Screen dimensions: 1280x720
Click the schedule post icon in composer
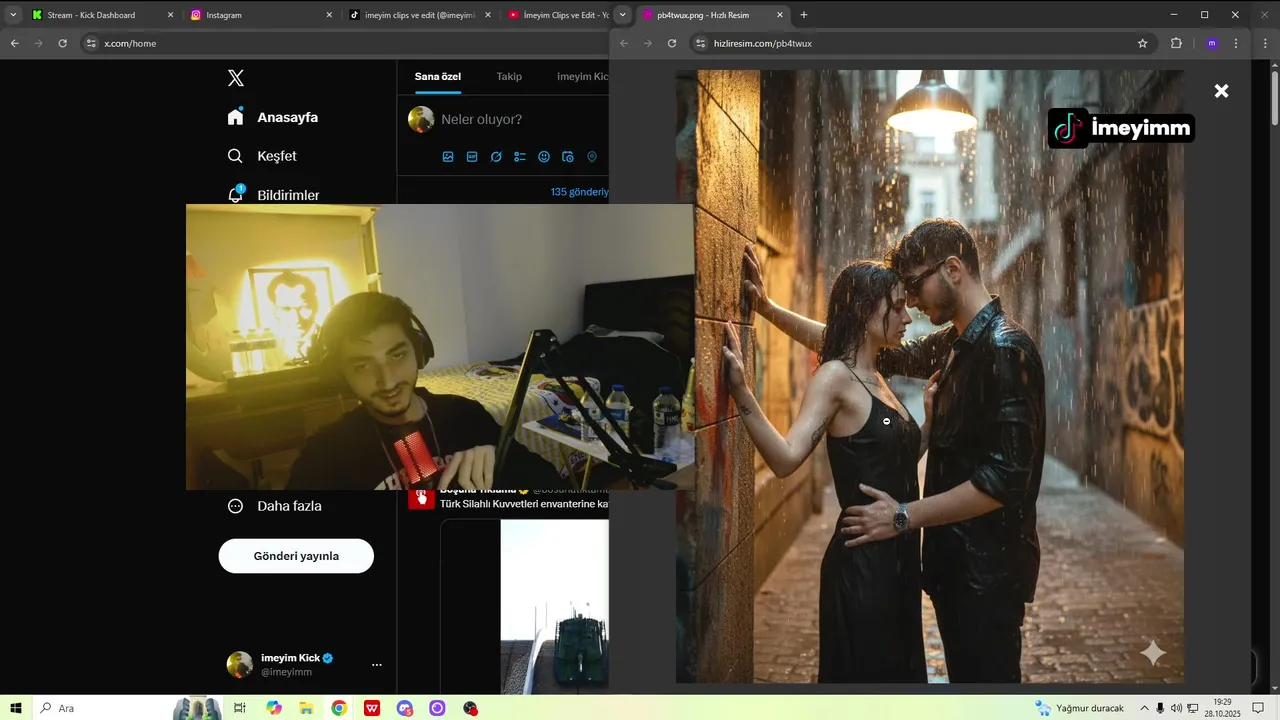click(568, 157)
